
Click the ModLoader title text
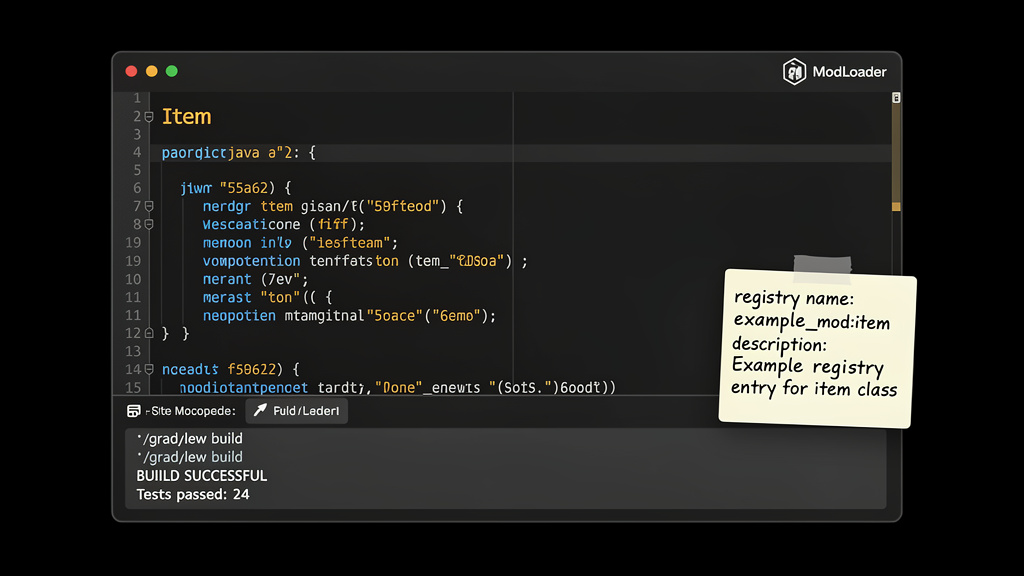[849, 72]
